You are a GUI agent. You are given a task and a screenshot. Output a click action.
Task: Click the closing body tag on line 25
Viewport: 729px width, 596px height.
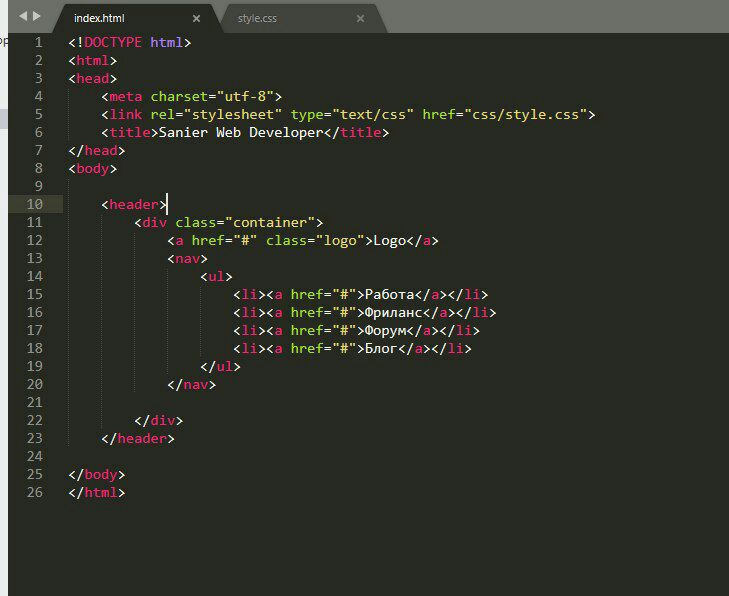pos(97,475)
